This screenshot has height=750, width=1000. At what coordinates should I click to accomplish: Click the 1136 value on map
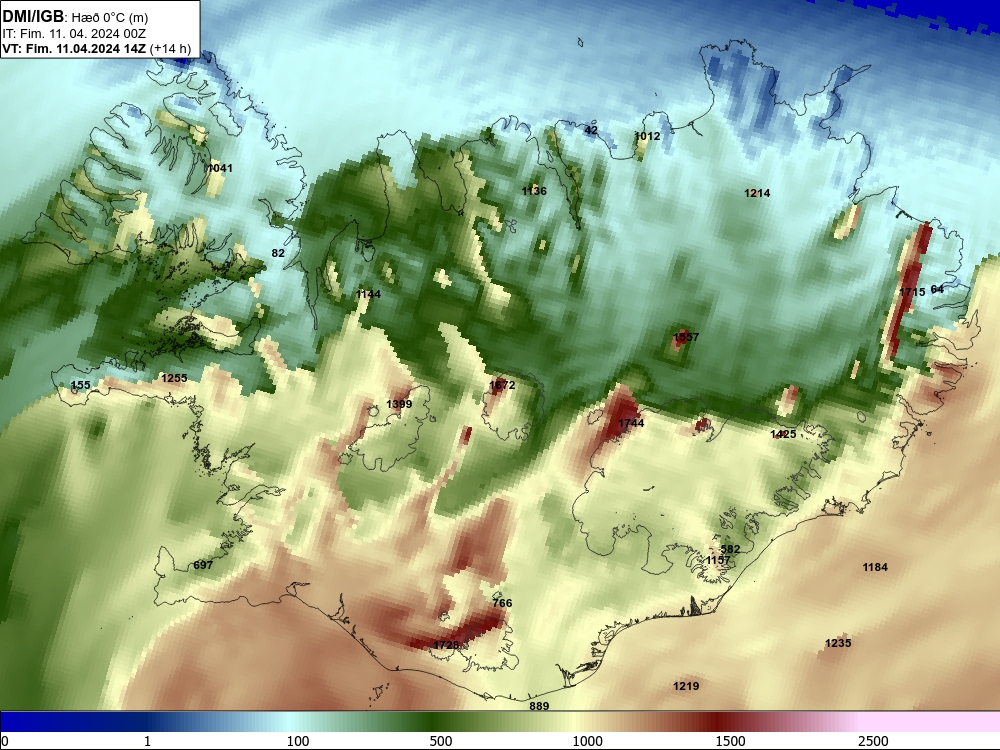(534, 191)
